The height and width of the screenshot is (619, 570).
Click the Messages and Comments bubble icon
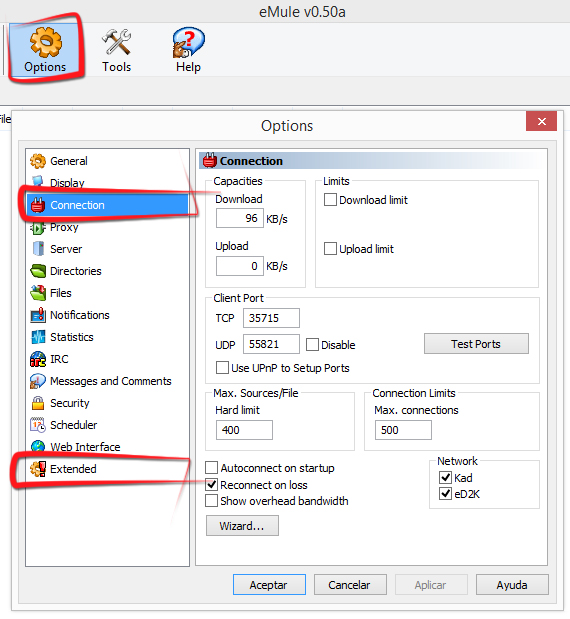point(38,381)
